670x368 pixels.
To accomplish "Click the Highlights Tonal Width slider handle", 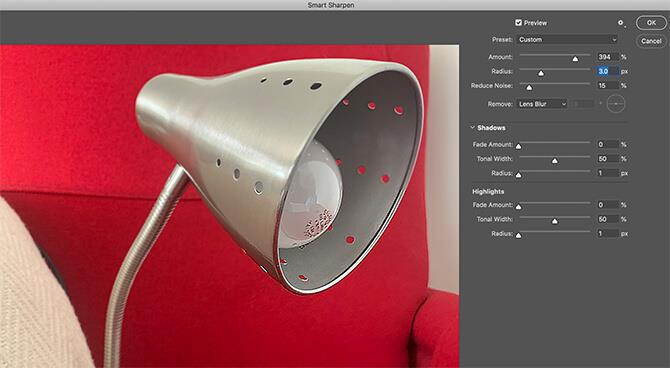I will (x=555, y=221).
